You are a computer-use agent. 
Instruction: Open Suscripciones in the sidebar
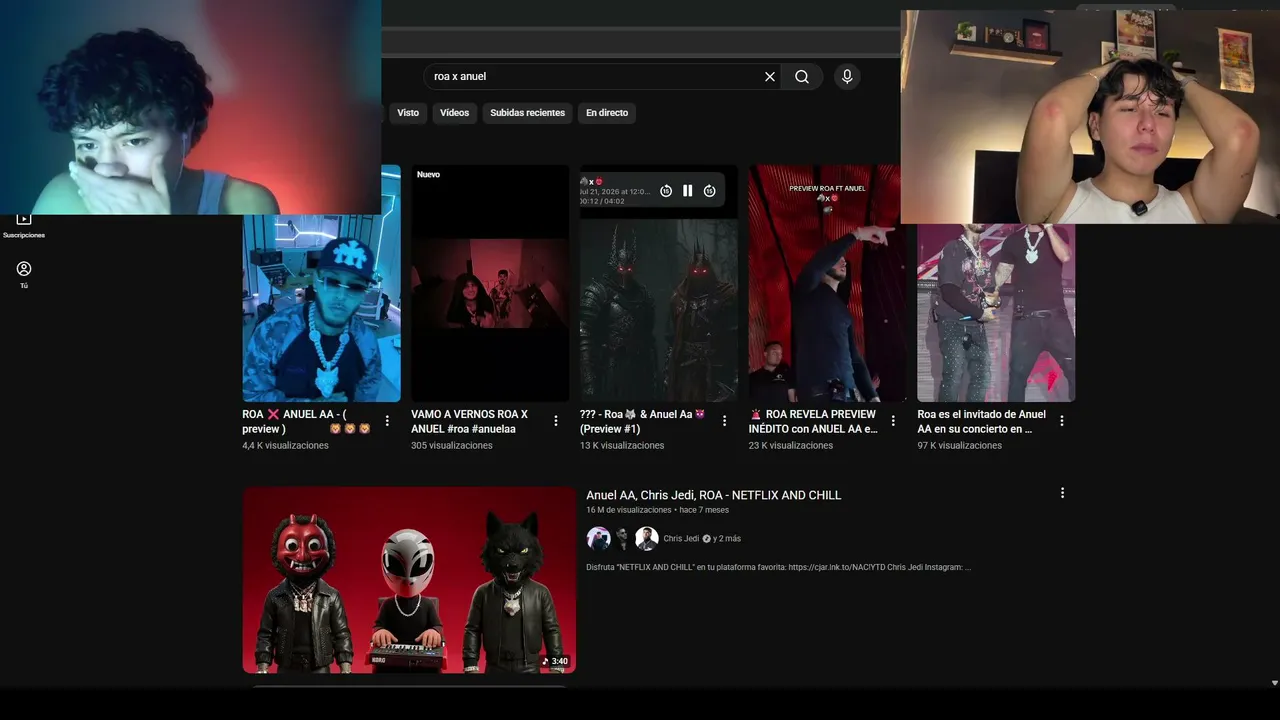[24, 225]
